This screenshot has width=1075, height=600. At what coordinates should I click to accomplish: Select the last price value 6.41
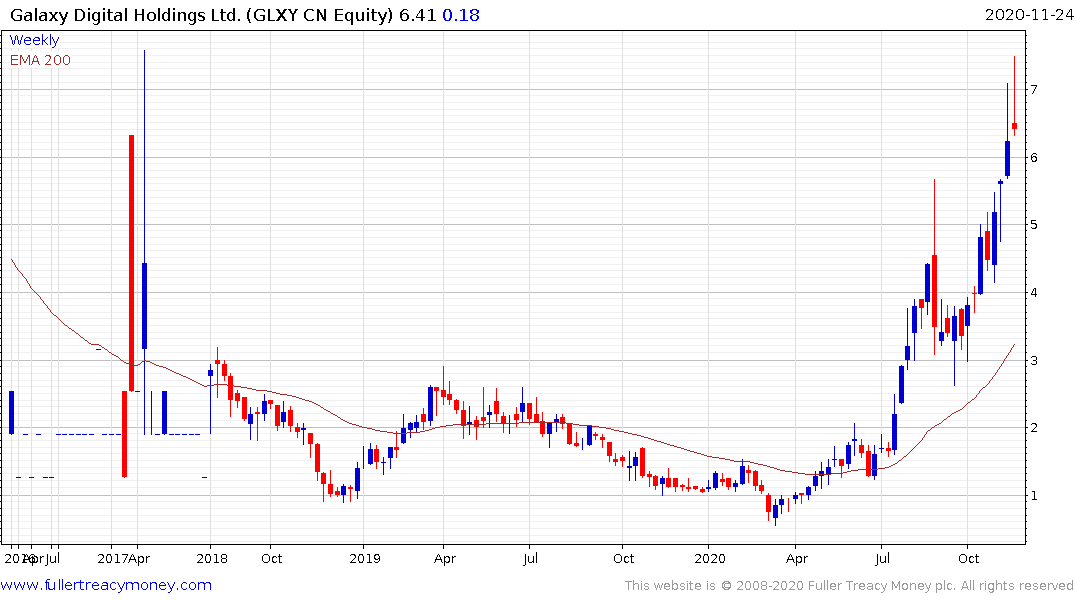pos(418,14)
